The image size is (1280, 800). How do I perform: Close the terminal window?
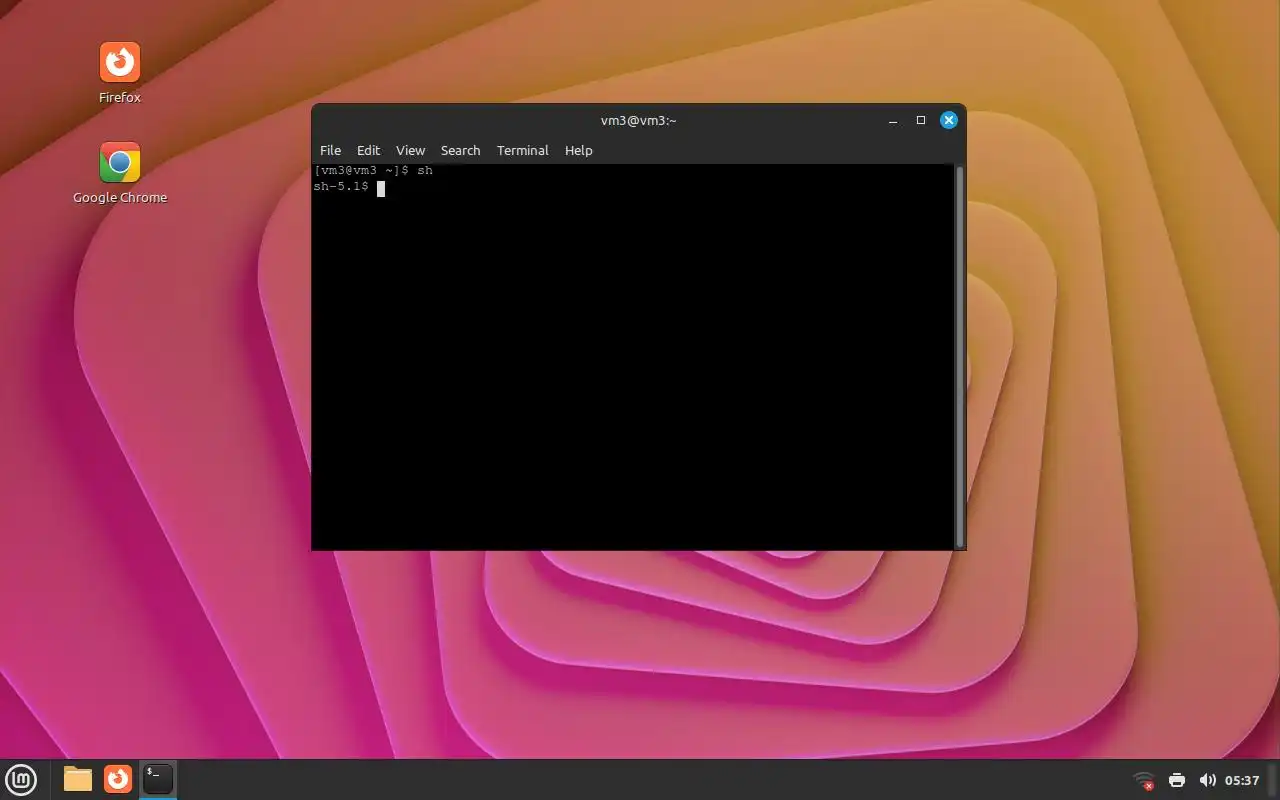pos(949,120)
